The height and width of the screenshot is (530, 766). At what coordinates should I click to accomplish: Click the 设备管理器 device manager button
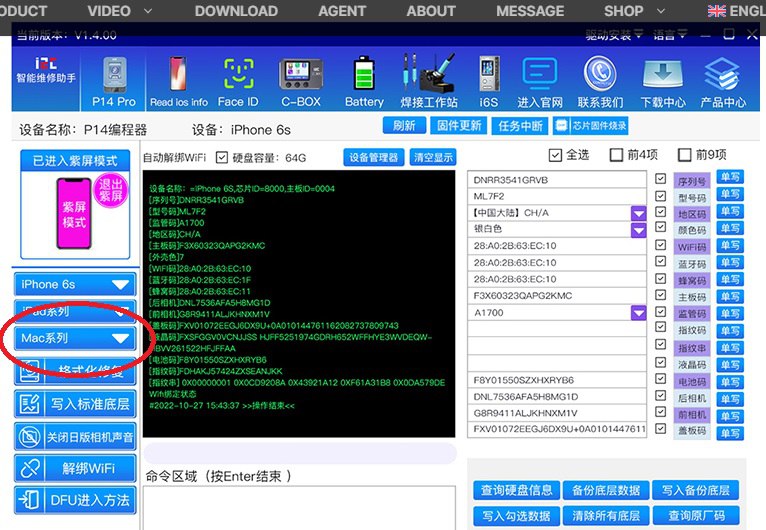pos(374,157)
